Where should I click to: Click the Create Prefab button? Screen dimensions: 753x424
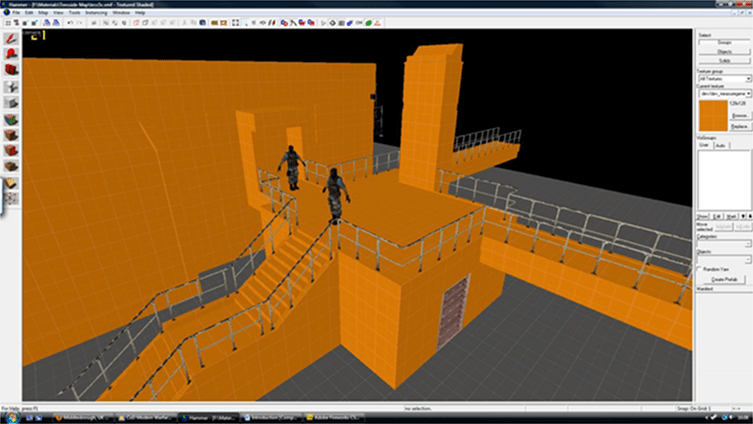tap(727, 279)
